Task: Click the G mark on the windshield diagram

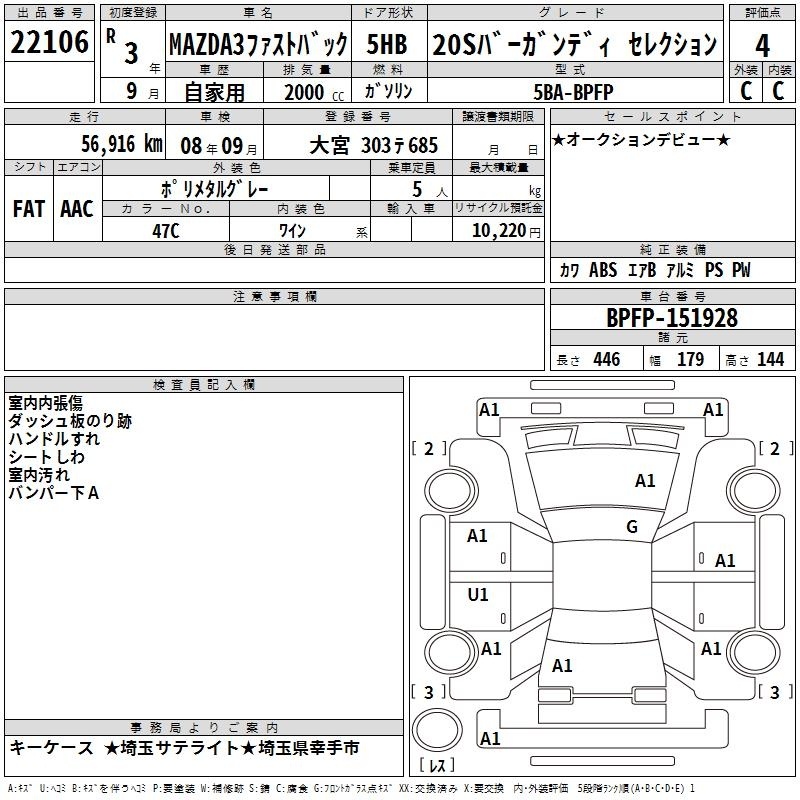Action: pyautogui.click(x=631, y=527)
